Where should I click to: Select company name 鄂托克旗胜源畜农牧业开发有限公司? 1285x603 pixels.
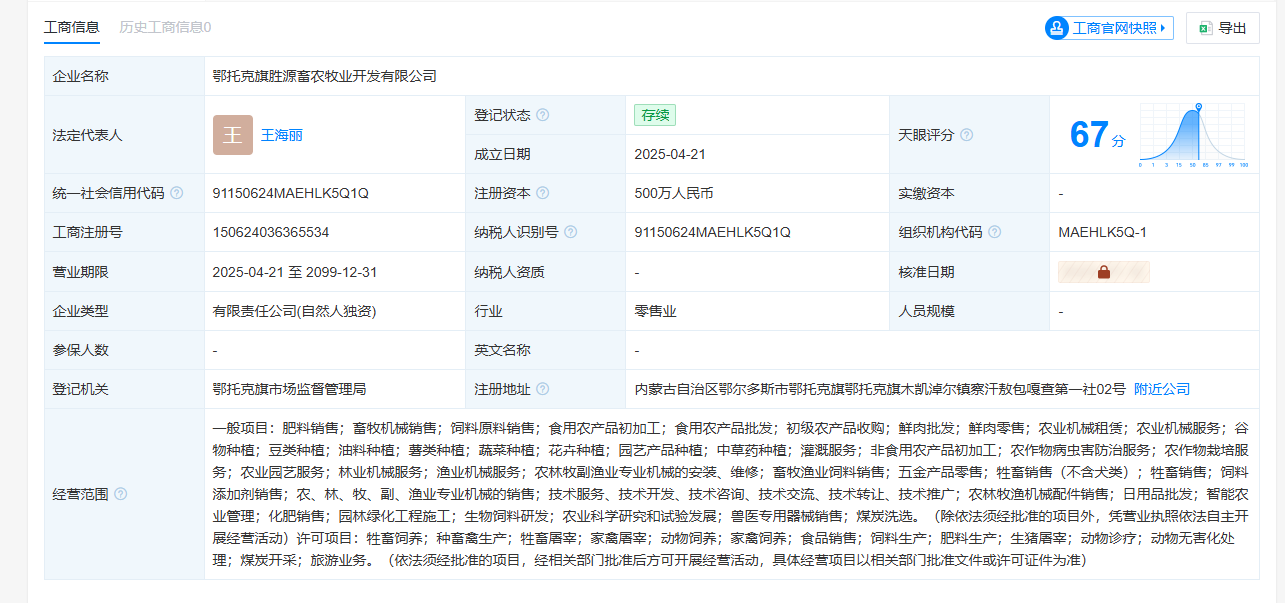[325, 76]
